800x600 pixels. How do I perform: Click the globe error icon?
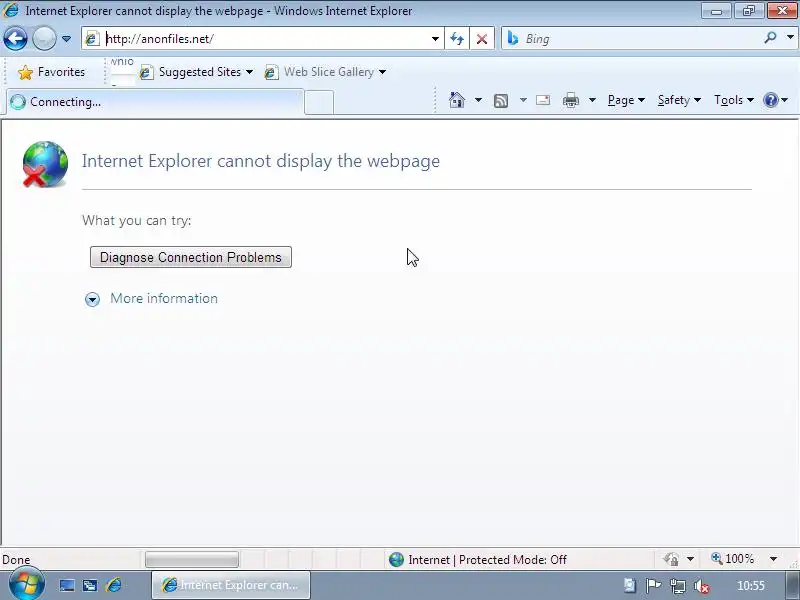[x=45, y=164]
